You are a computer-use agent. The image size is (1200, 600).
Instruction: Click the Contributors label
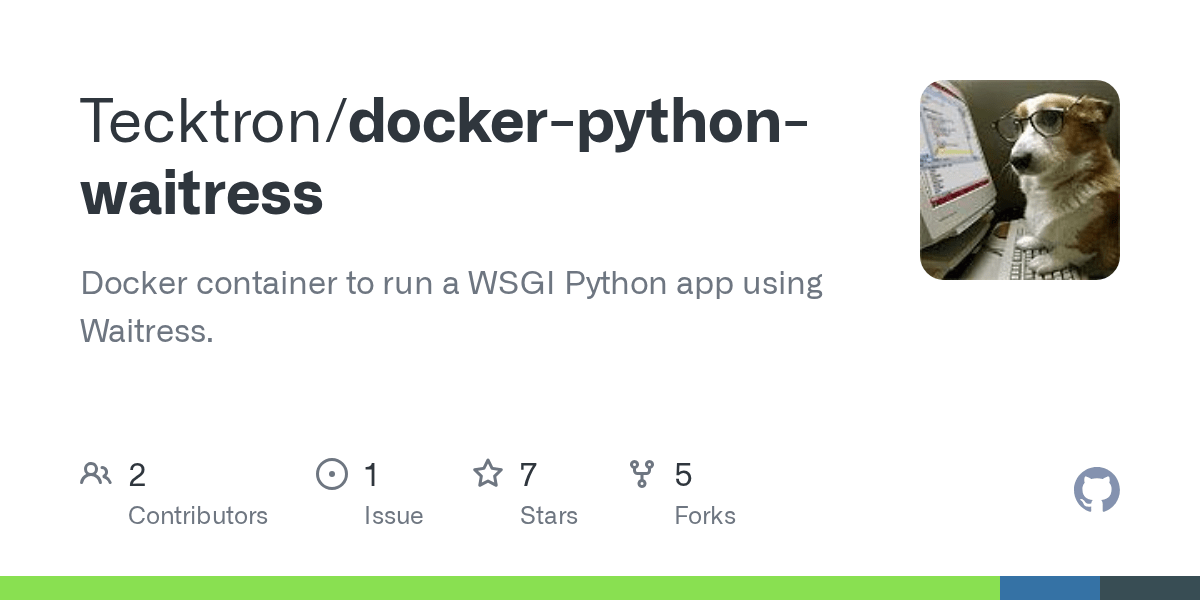click(198, 516)
